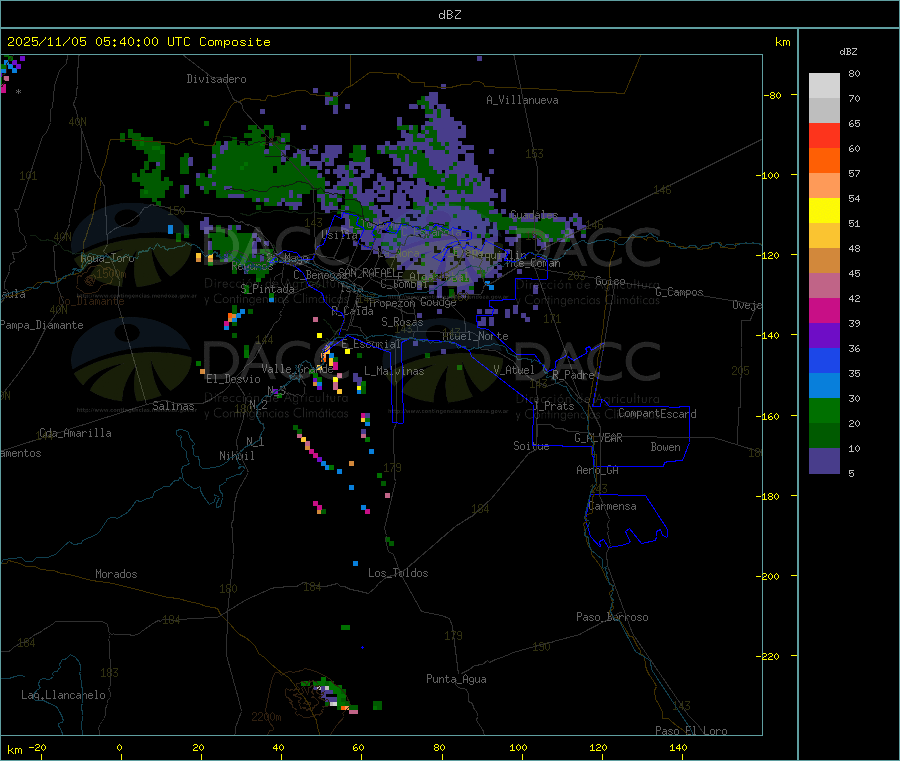The image size is (900, 761).
Task: Click the 'Atuel_Norte' map label
Action: [475, 336]
